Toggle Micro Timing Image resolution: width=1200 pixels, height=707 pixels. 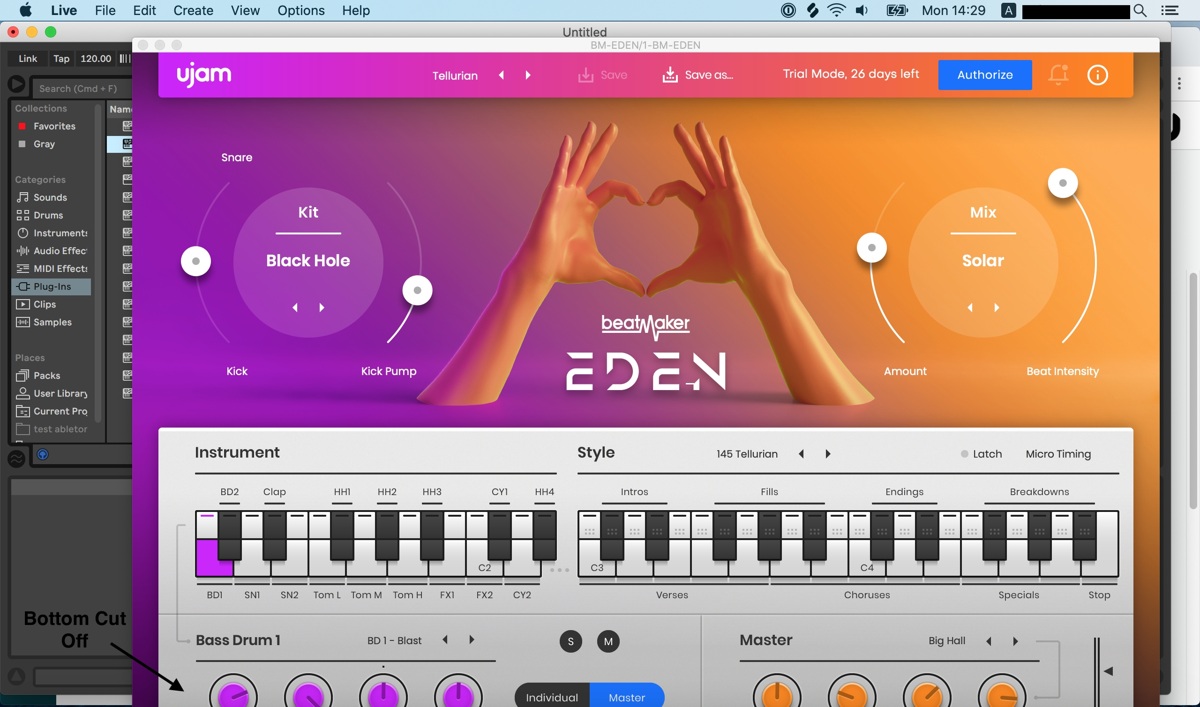1058,454
